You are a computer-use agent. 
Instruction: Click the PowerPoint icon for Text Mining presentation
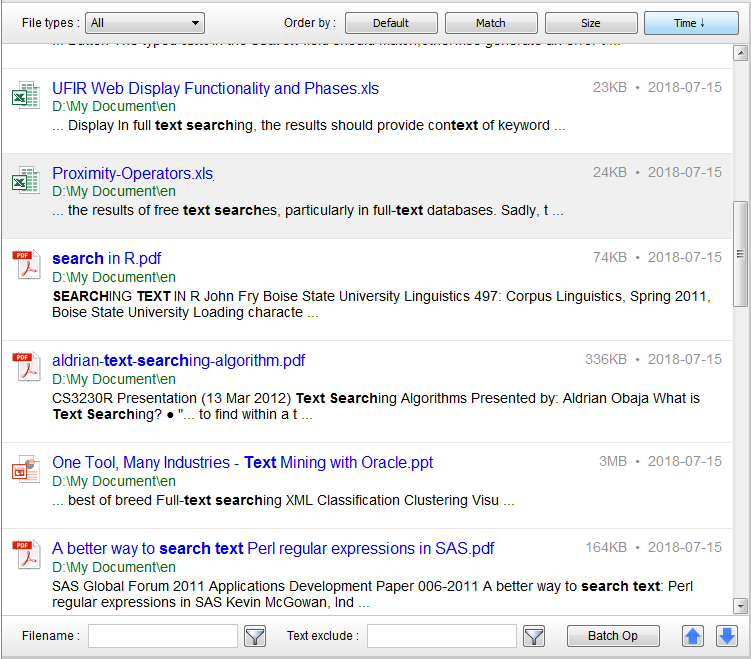pyautogui.click(x=25, y=471)
